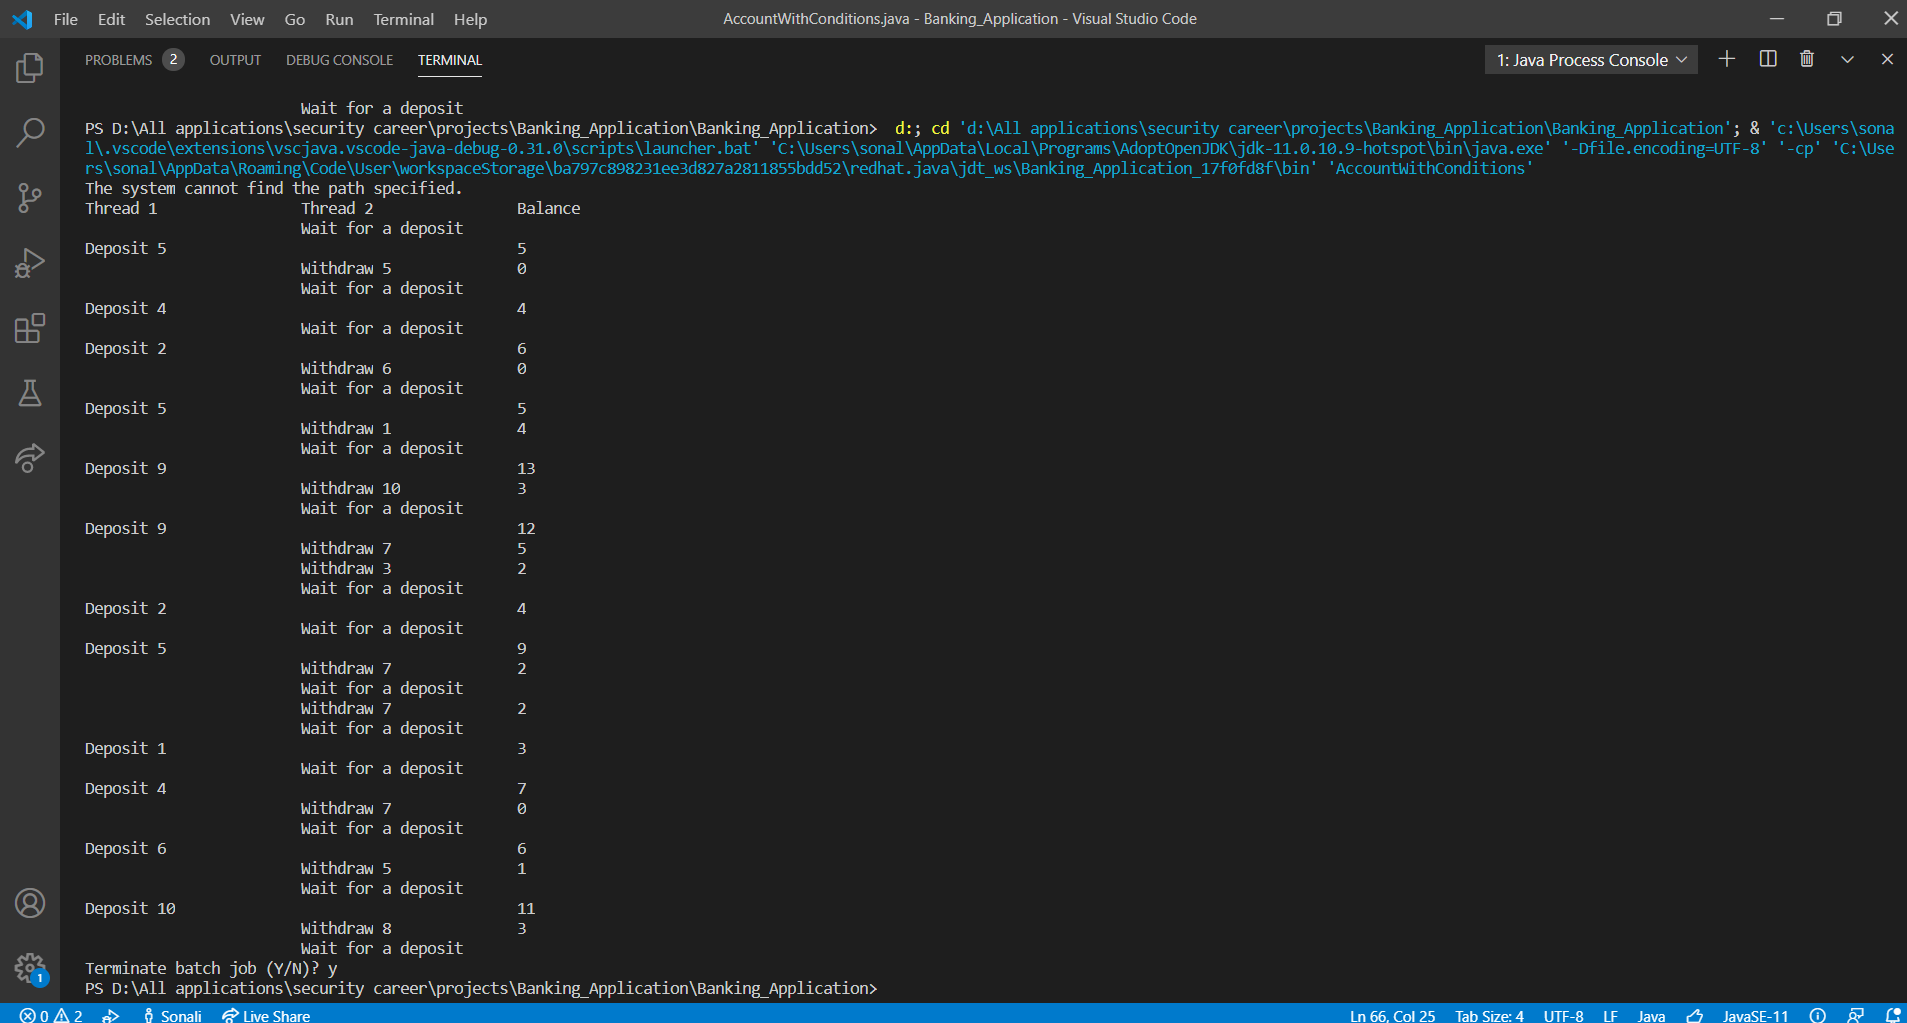Click 'The system cannot find the path specified.'
The height and width of the screenshot is (1023, 1907).
tap(273, 188)
